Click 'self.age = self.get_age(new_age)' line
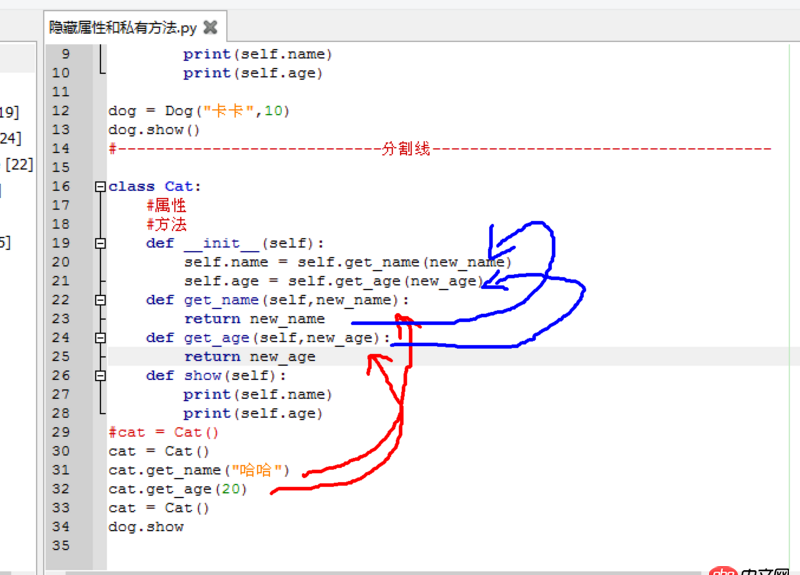 pyautogui.click(x=334, y=281)
